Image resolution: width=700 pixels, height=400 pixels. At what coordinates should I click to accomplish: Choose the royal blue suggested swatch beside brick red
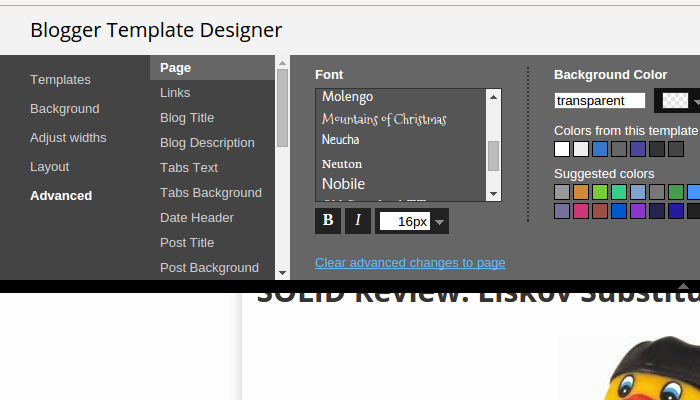pos(619,211)
